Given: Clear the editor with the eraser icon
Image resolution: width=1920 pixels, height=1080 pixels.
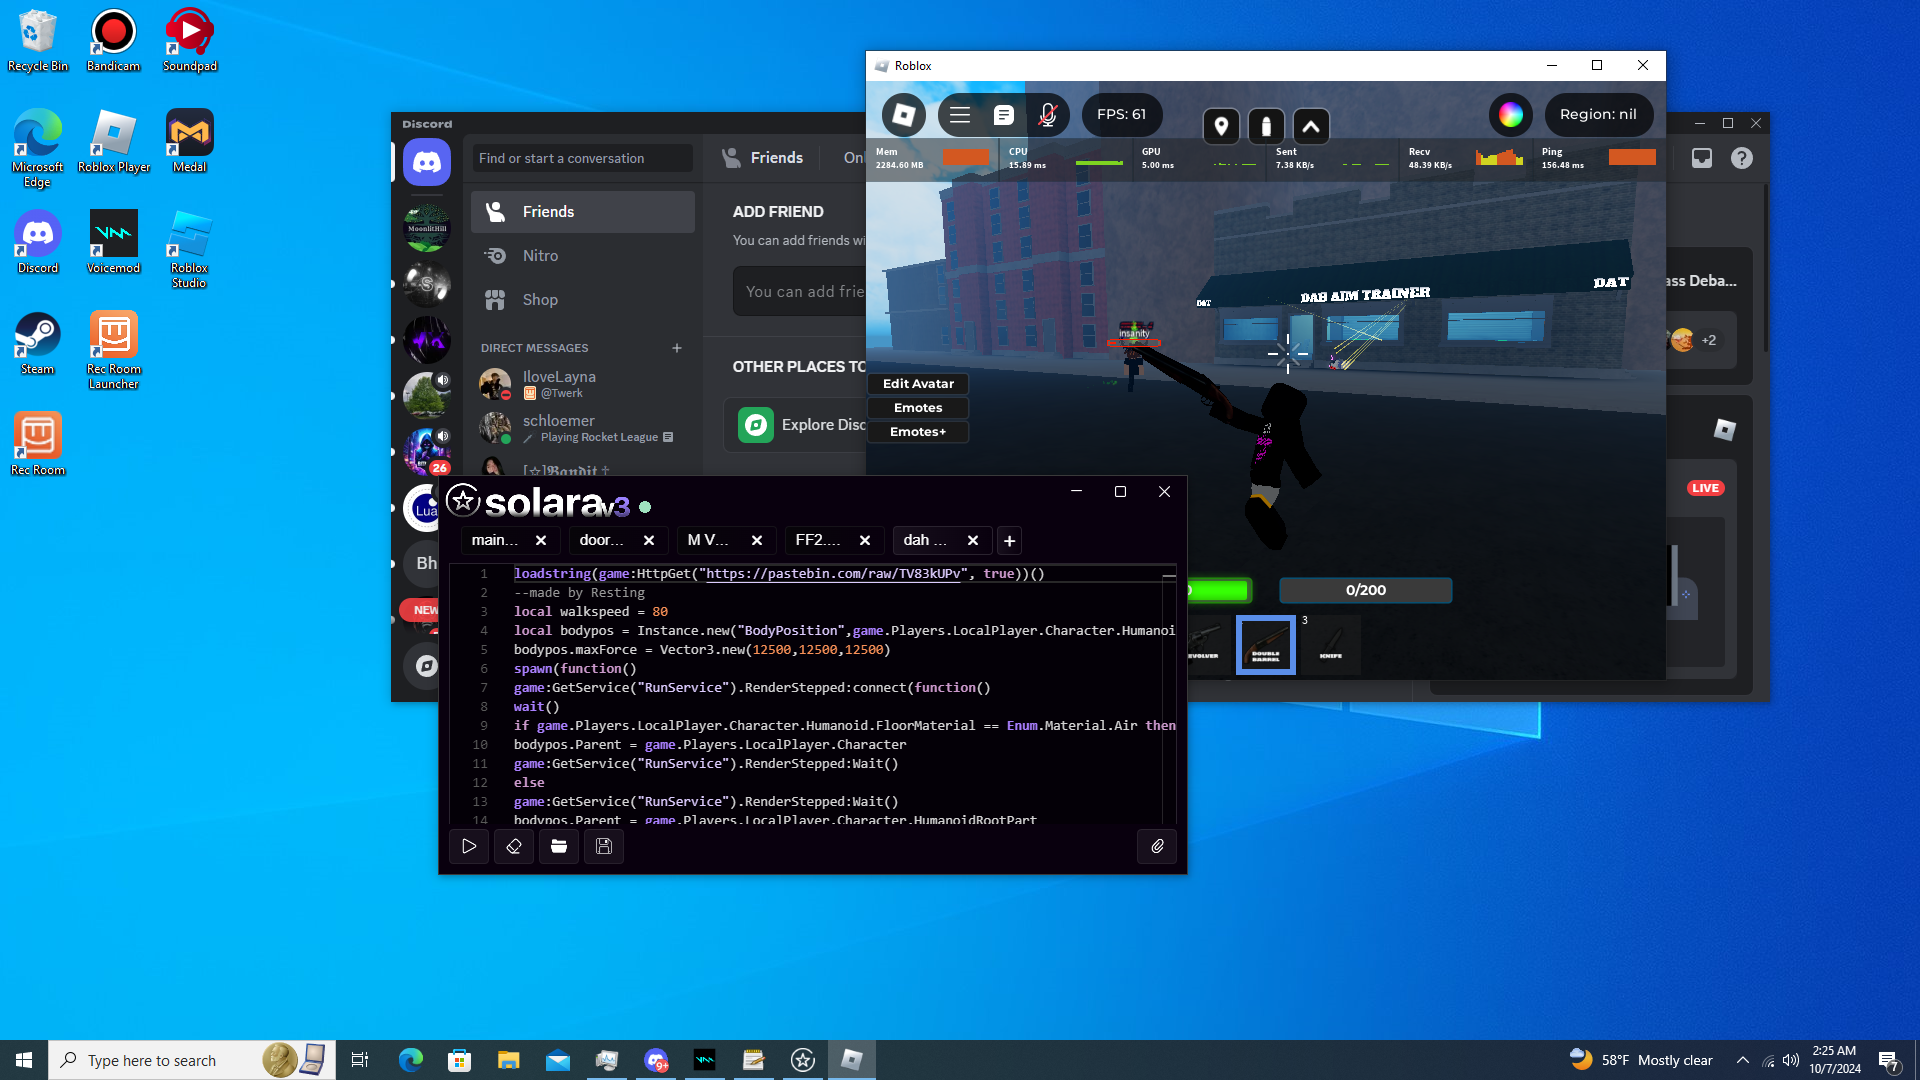Looking at the screenshot, I should [514, 846].
